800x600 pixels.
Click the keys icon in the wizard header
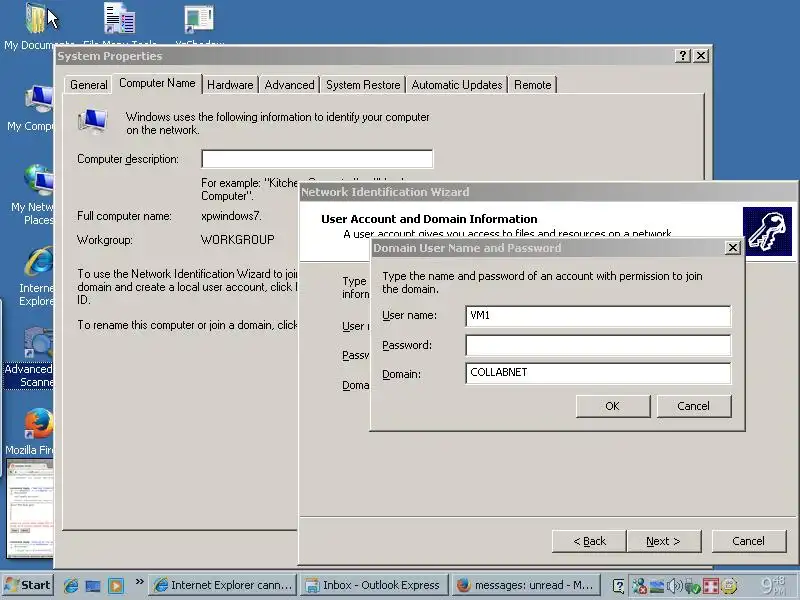pos(767,232)
